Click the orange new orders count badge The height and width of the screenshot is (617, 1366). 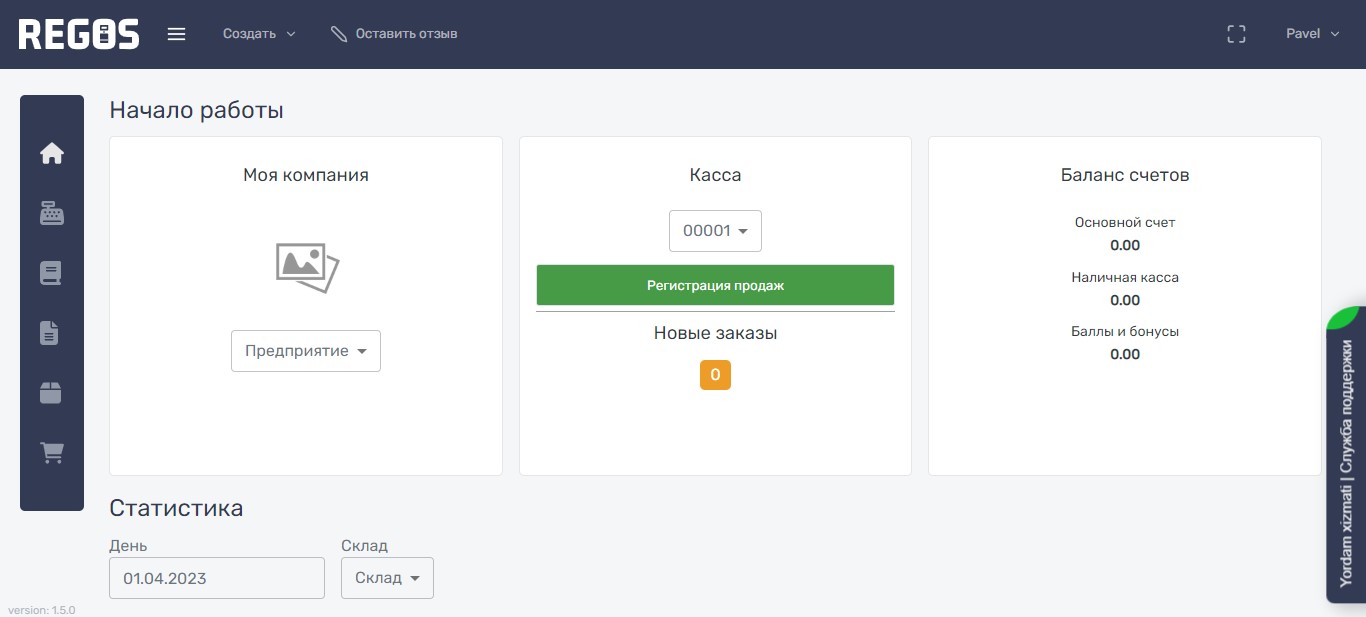715,376
